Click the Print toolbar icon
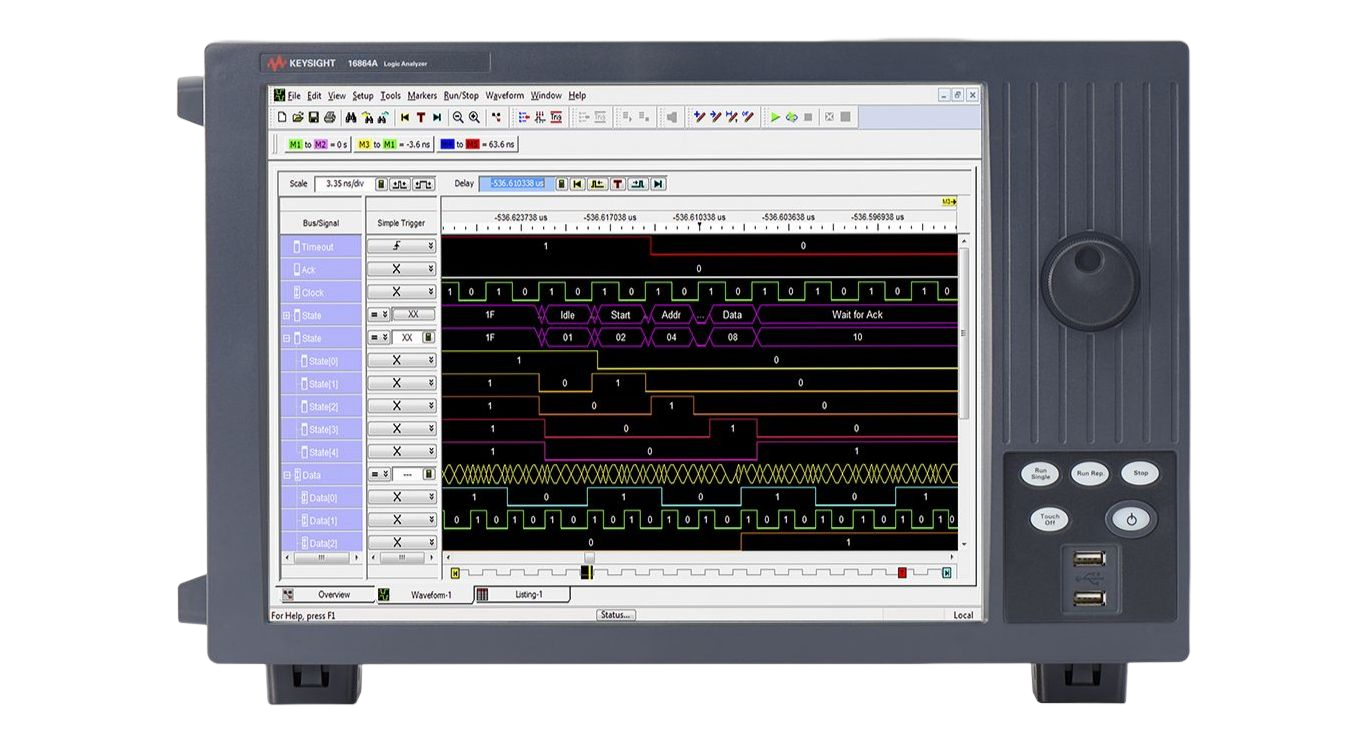 (x=329, y=117)
